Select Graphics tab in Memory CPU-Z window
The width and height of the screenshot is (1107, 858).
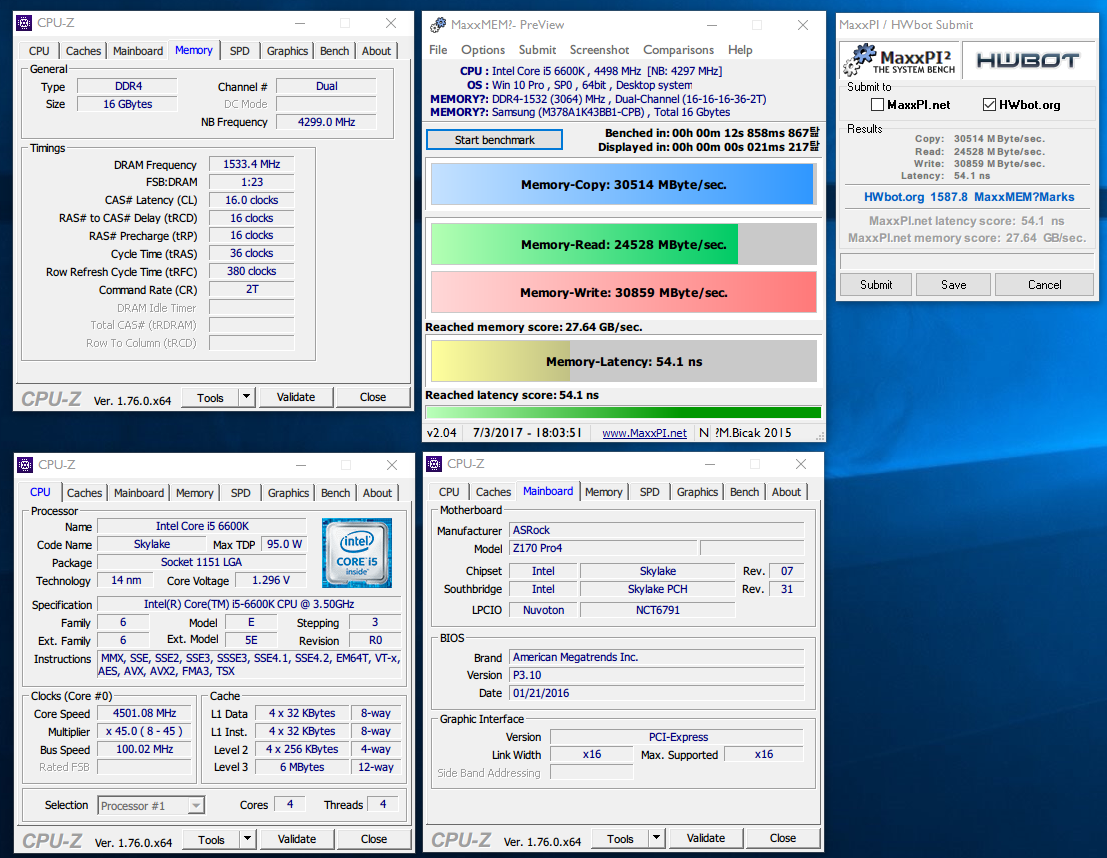click(x=287, y=51)
